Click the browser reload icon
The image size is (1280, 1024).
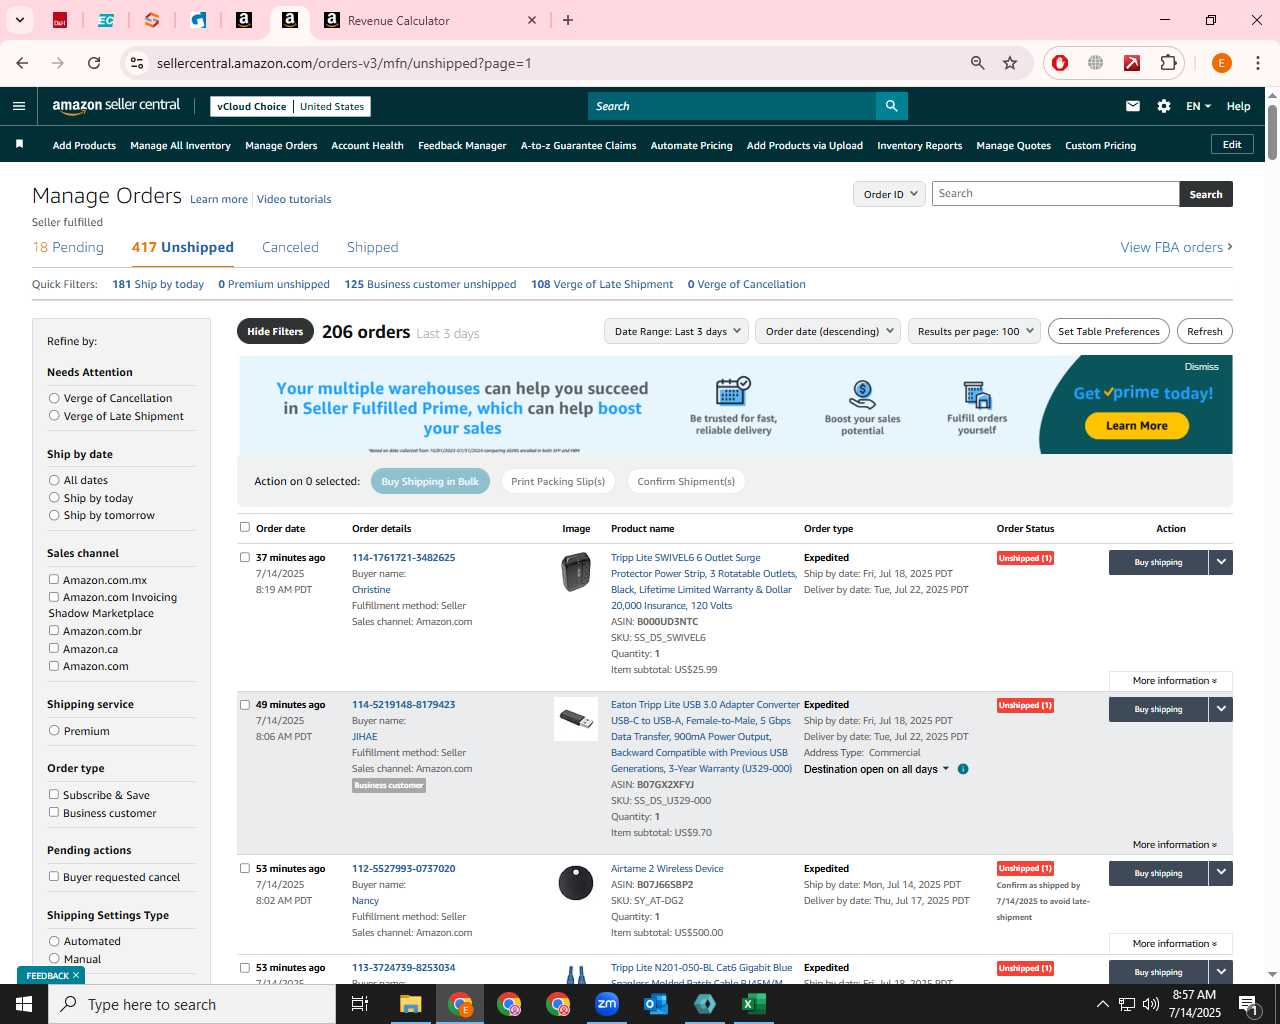pos(94,63)
